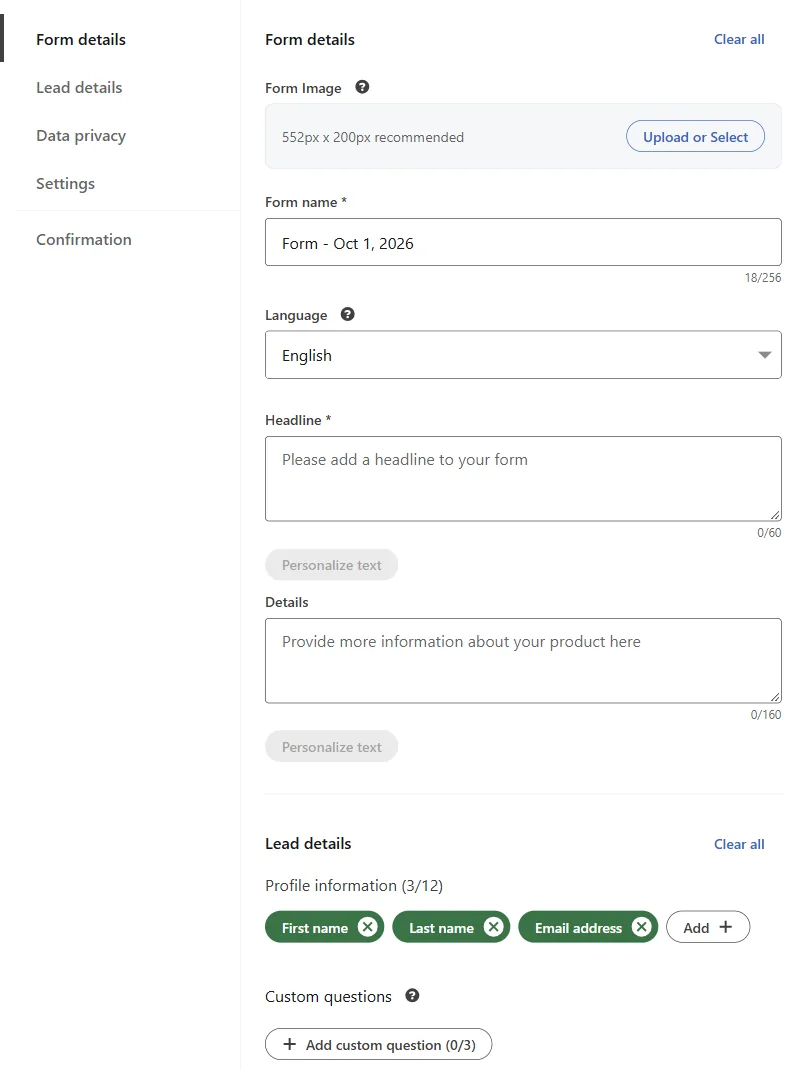Click the resize grip of the Headline text area
800x1070 pixels.
click(775, 515)
